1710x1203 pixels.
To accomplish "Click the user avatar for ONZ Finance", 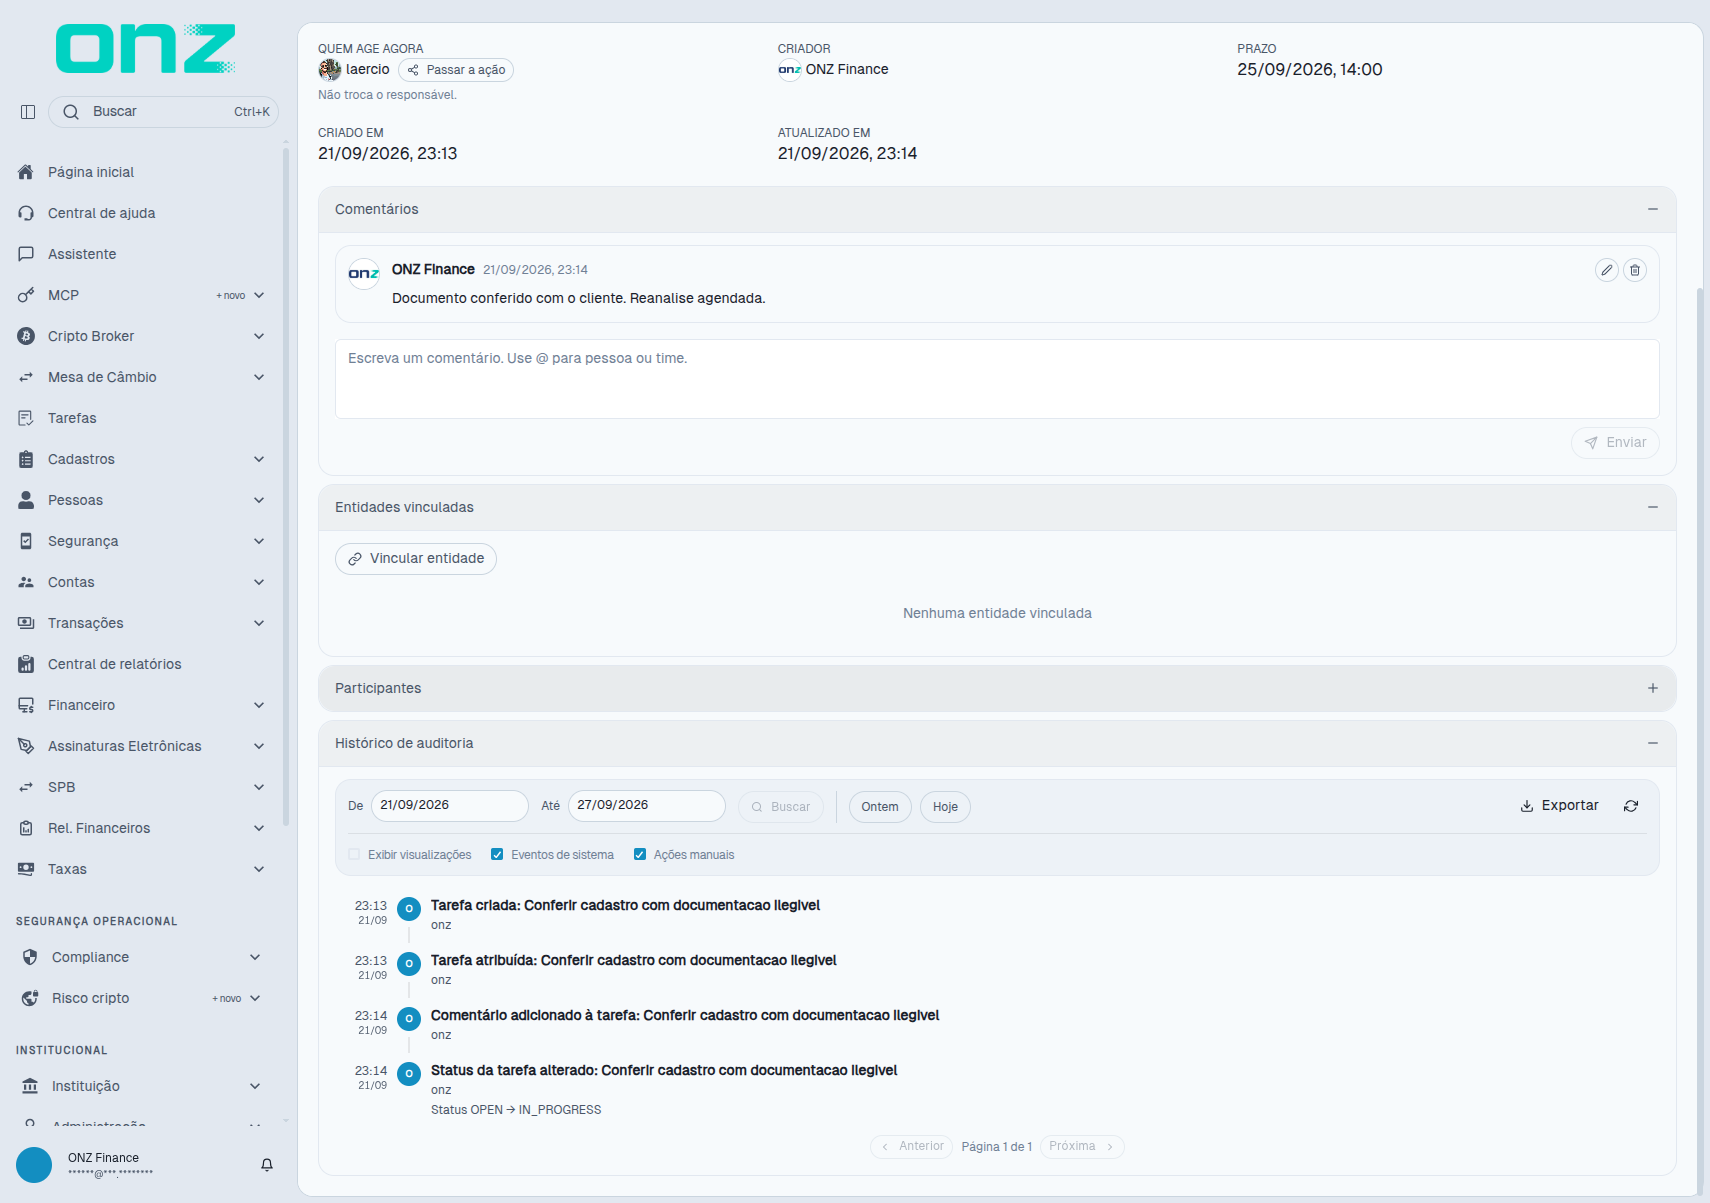I will pos(34,1165).
